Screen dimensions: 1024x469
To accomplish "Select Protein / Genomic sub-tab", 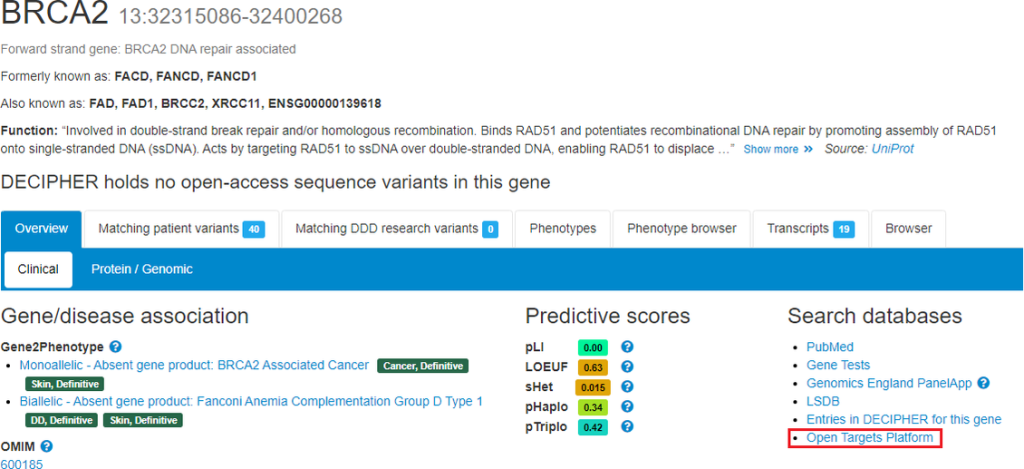I will [x=142, y=269].
